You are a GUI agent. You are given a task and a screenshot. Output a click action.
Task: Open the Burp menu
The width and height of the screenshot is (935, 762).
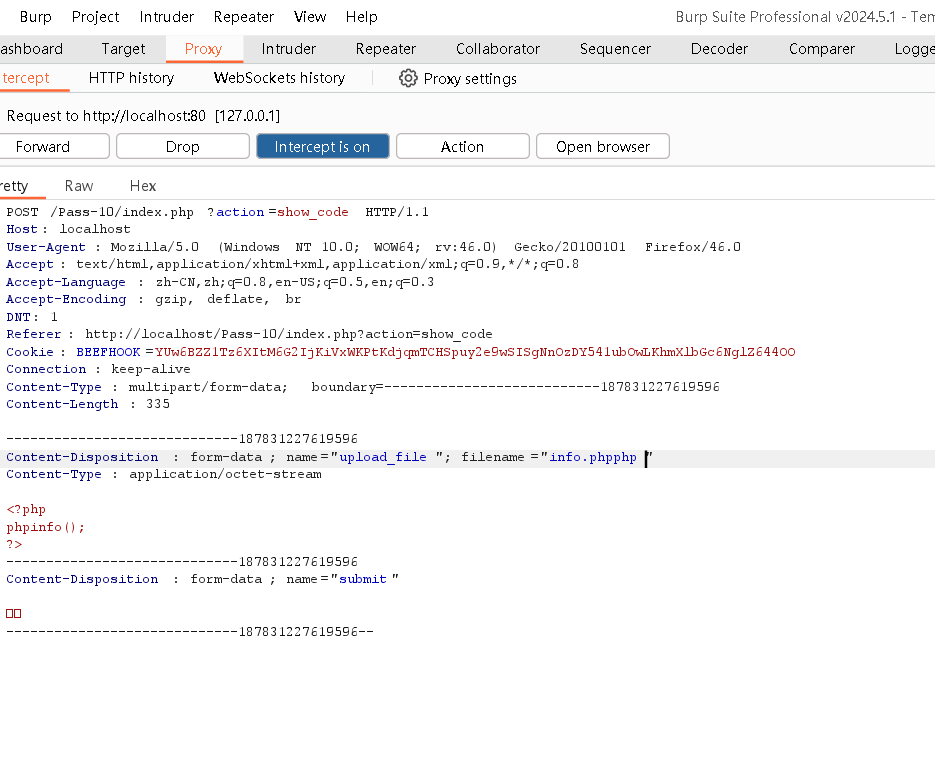pyautogui.click(x=36, y=17)
